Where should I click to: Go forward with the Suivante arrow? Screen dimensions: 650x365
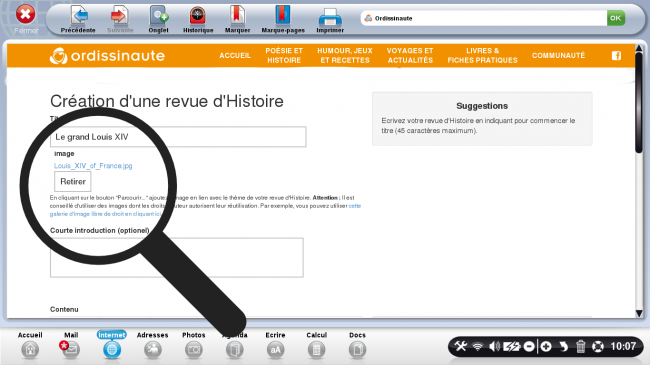click(120, 19)
